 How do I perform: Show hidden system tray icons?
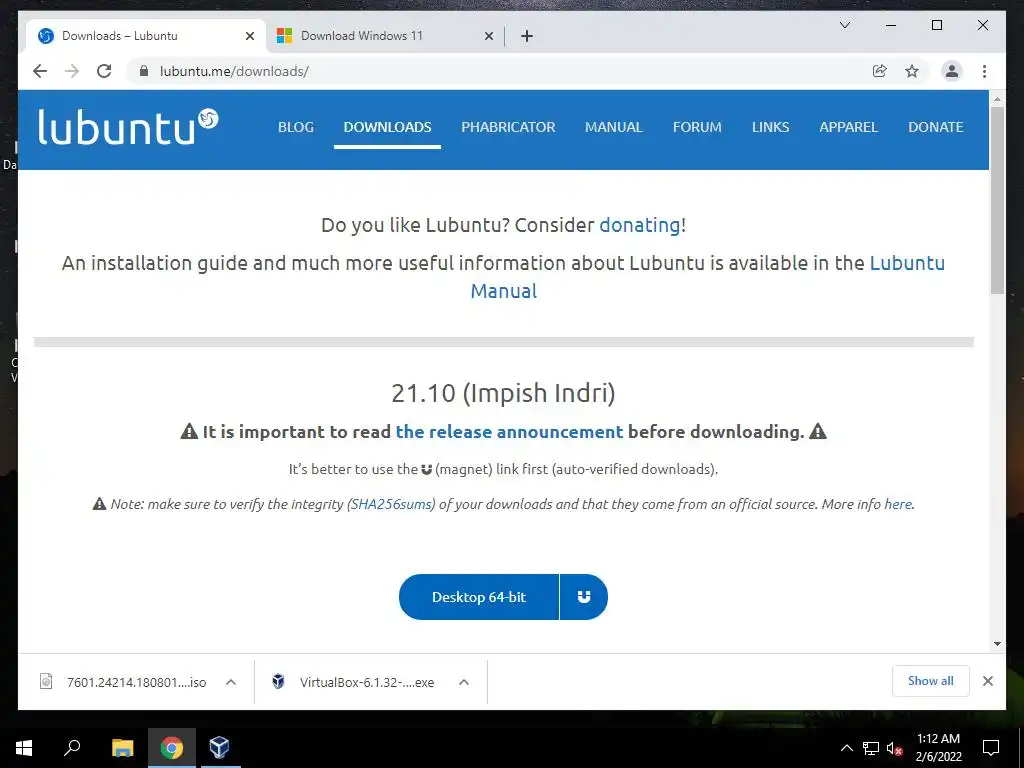(x=846, y=748)
